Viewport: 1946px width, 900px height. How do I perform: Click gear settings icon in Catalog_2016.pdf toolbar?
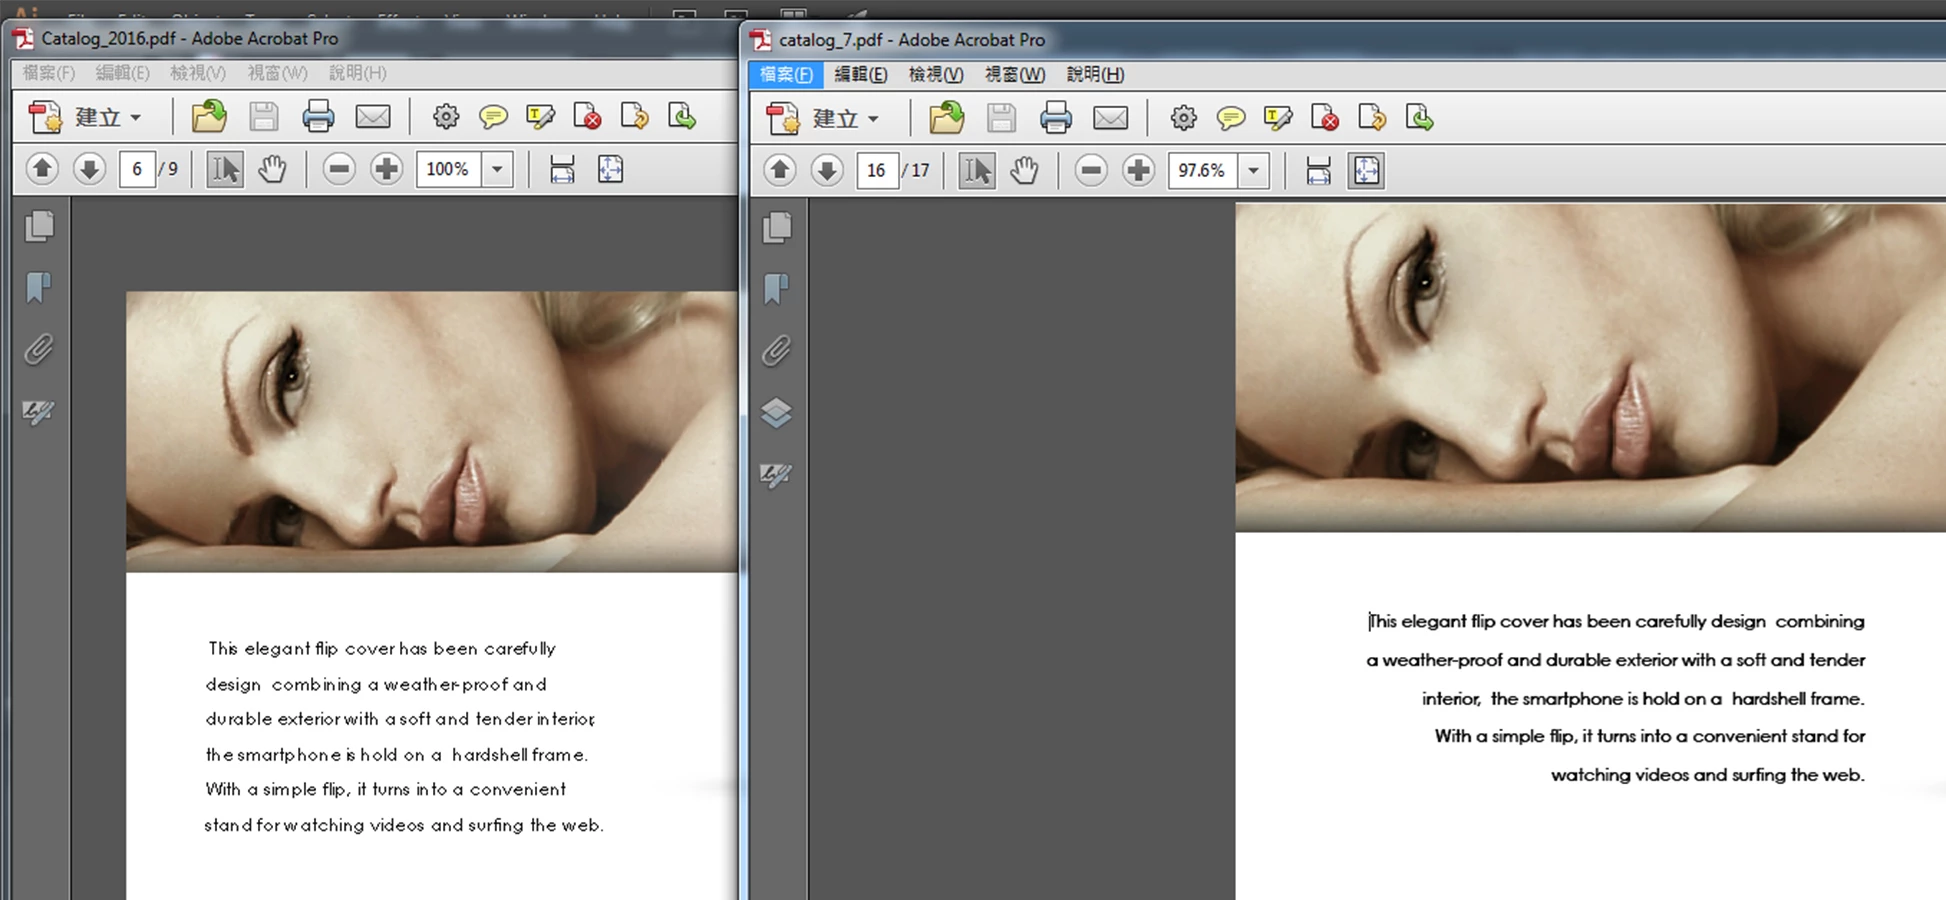pos(445,117)
